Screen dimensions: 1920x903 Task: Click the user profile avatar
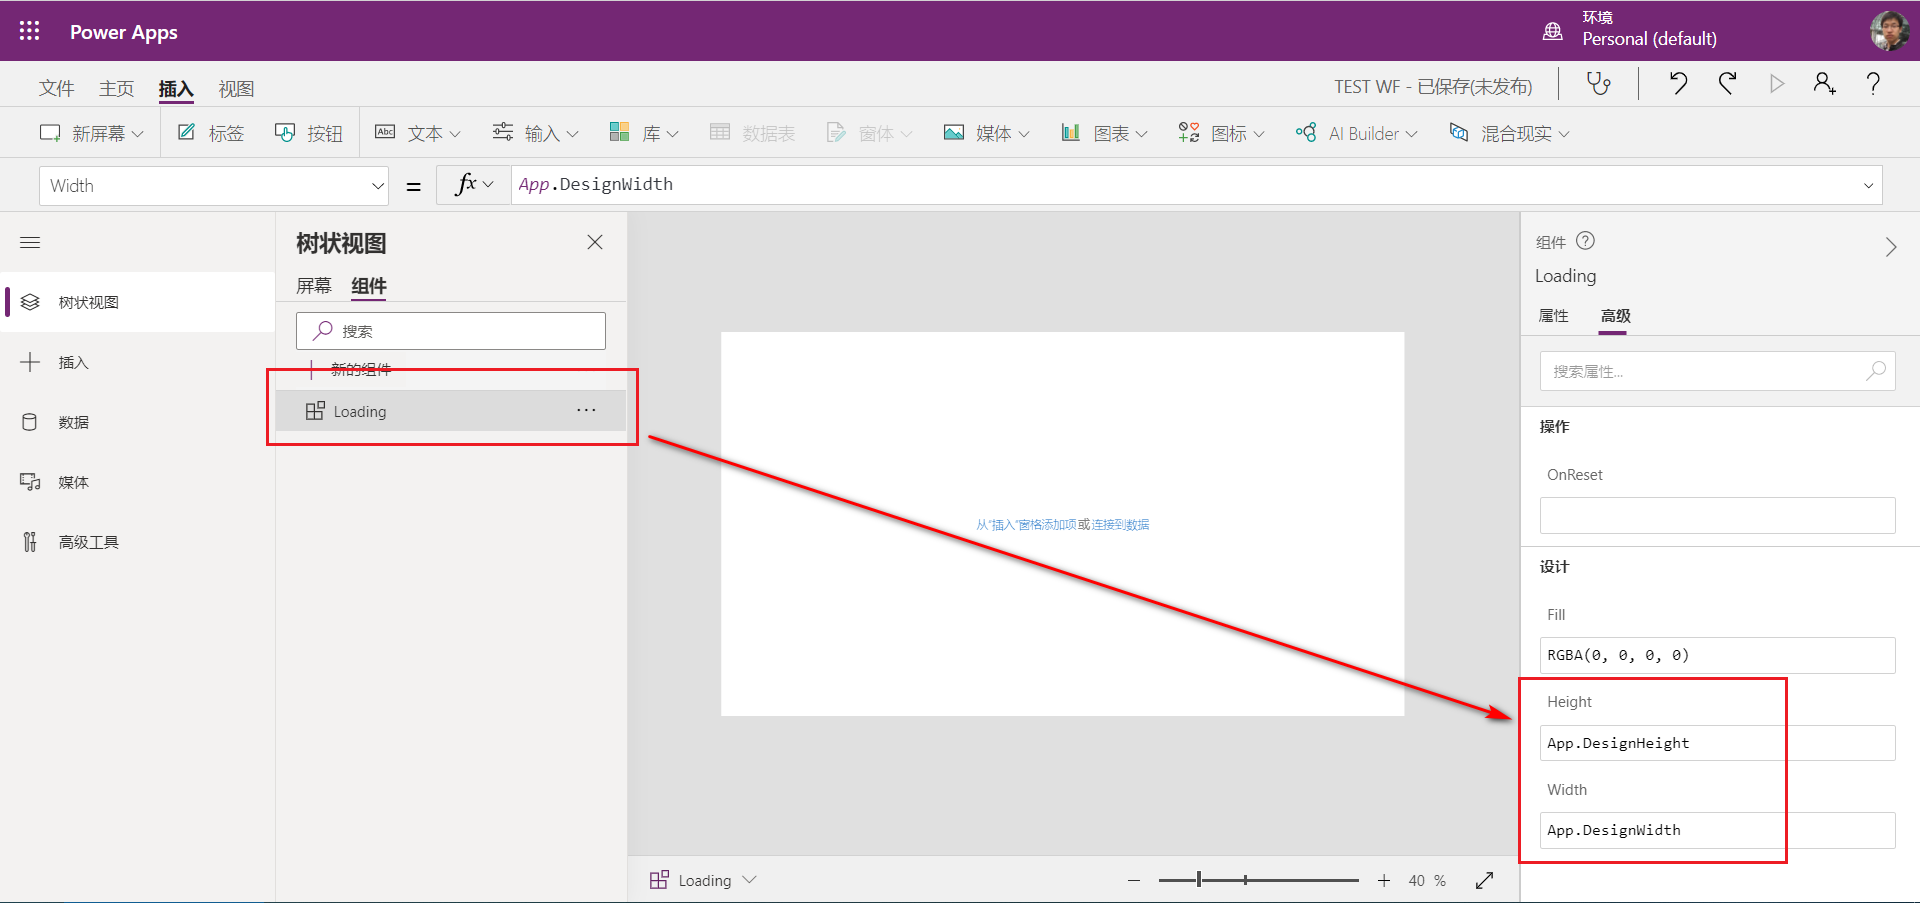[1889, 31]
